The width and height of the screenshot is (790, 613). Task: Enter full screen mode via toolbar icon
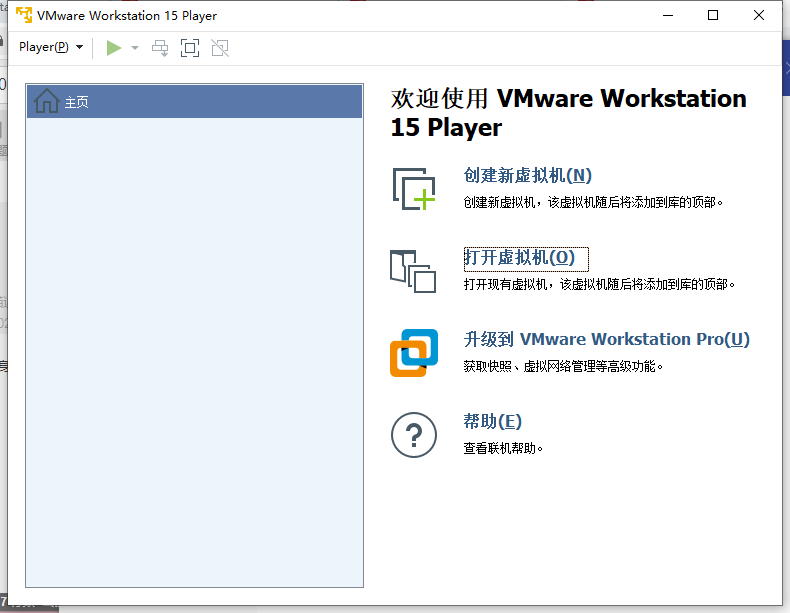(190, 48)
